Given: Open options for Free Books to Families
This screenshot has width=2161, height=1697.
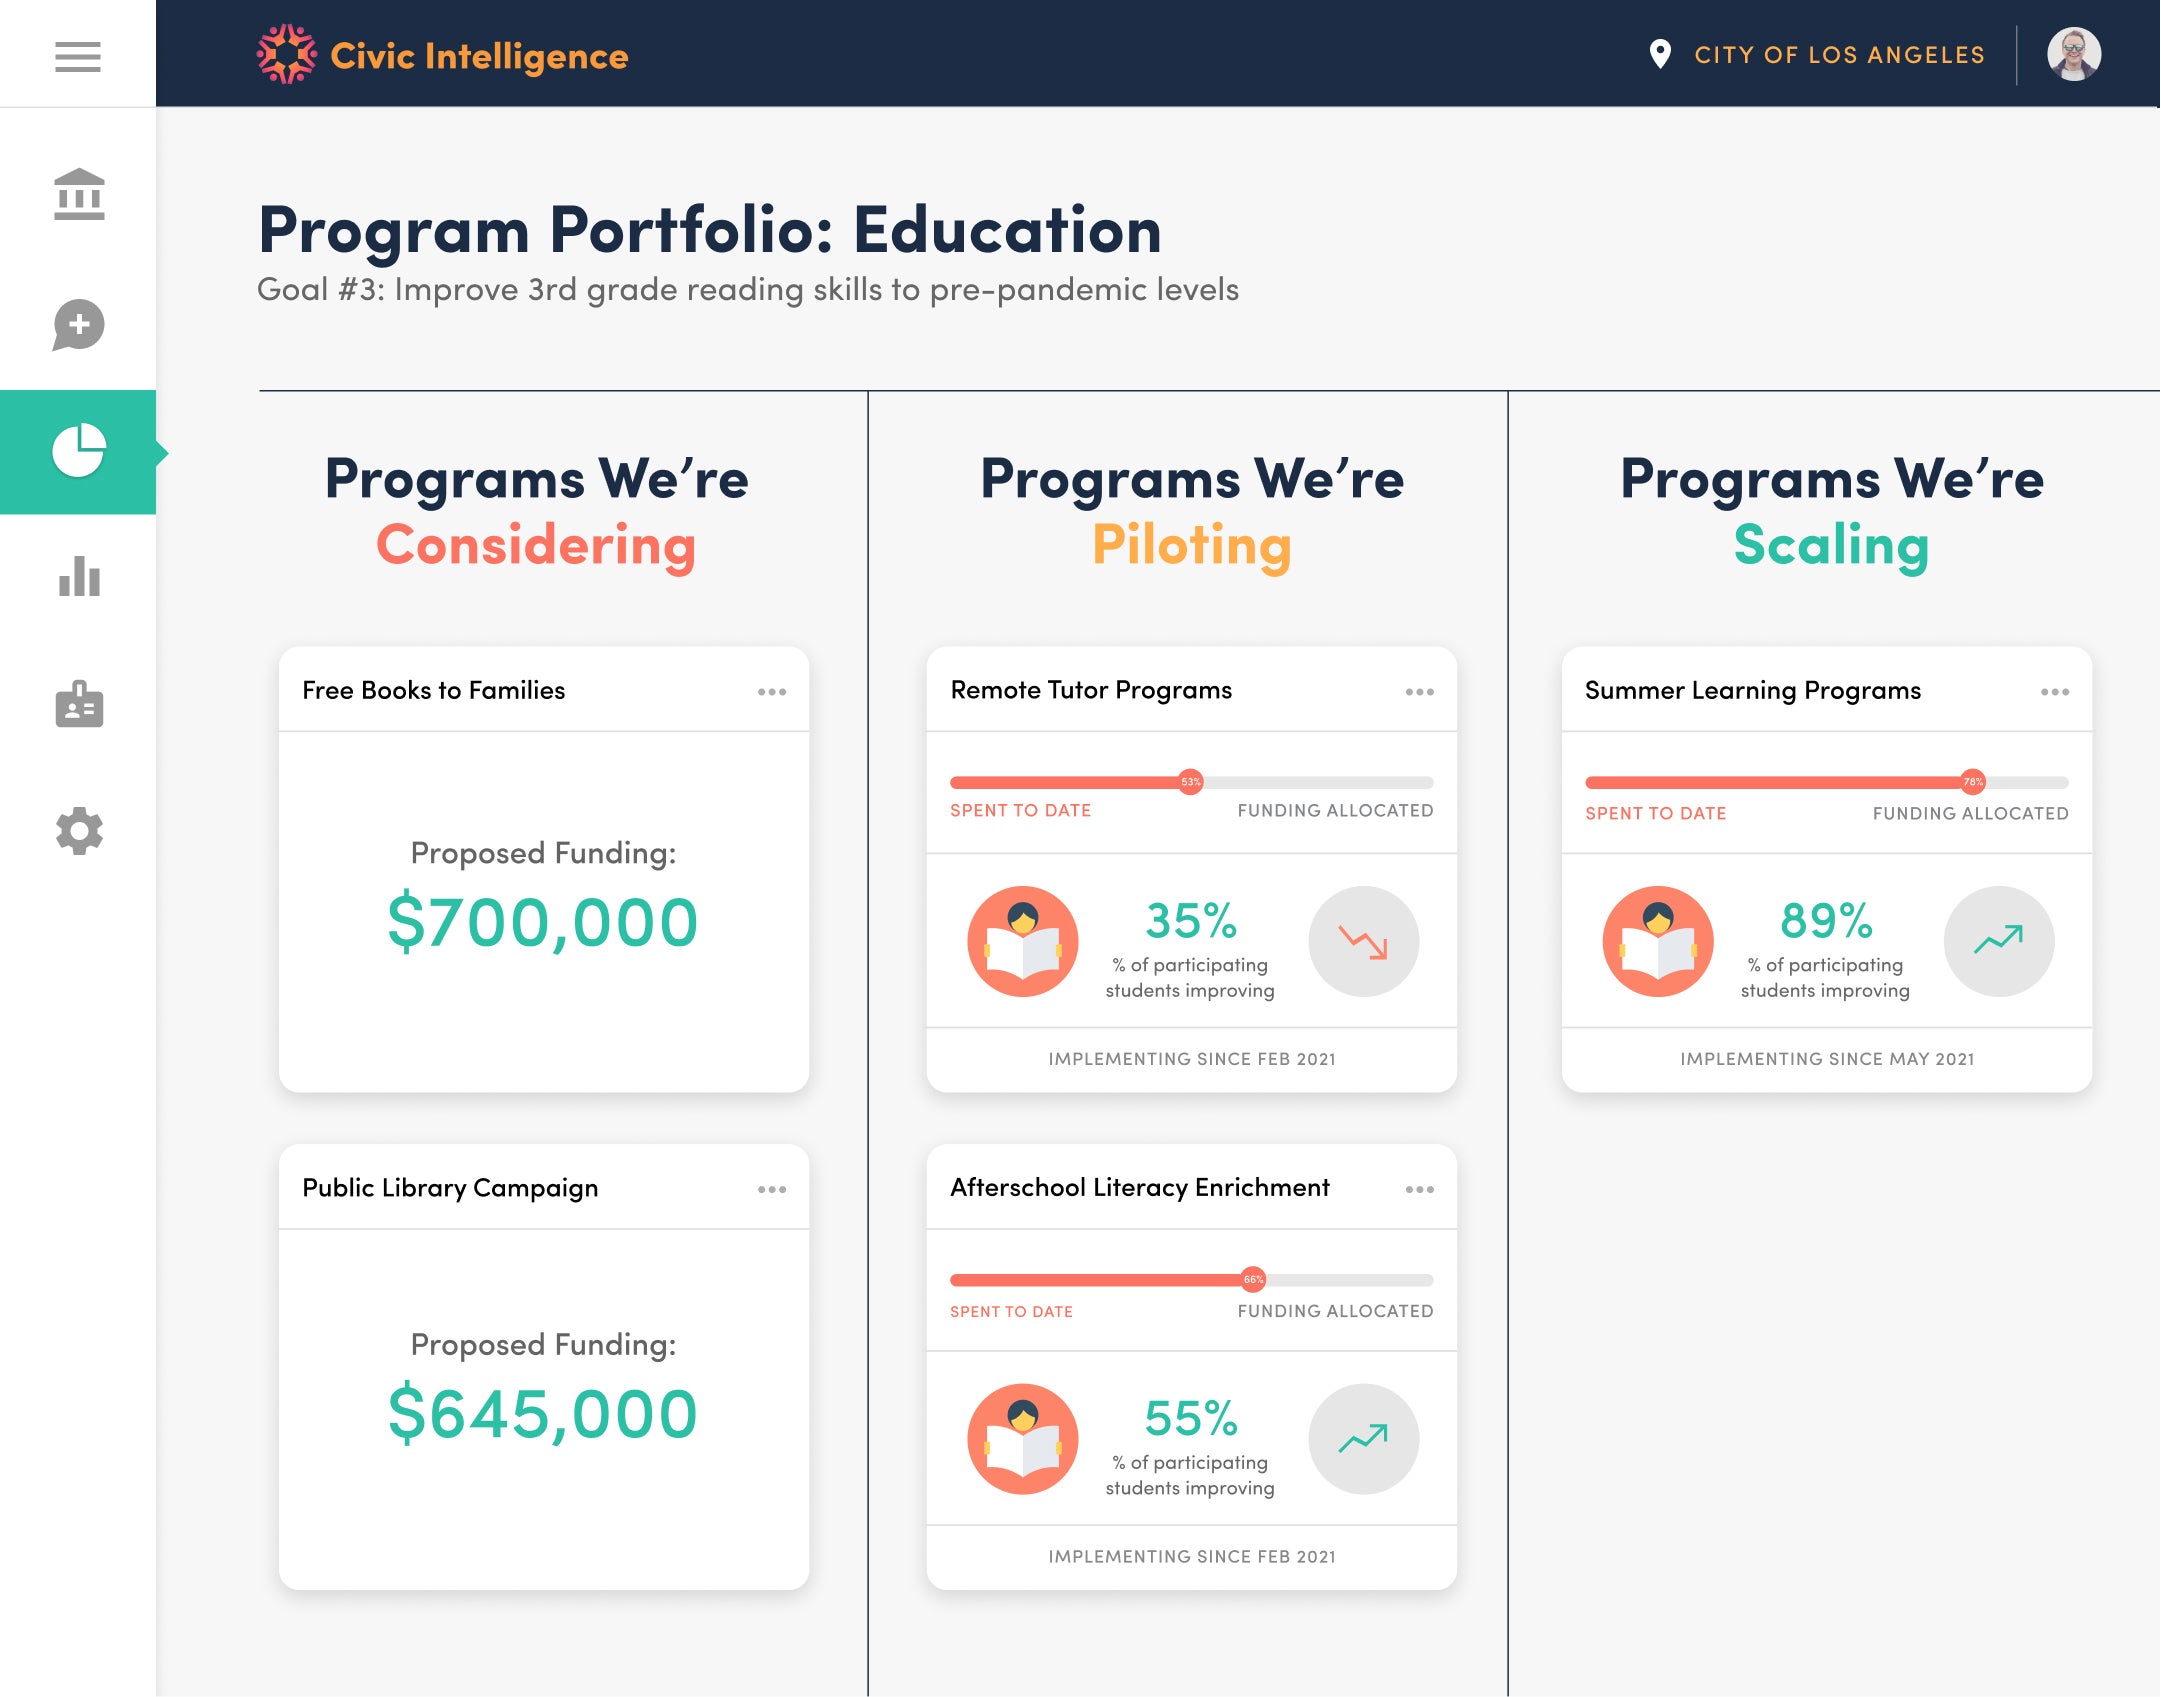Looking at the screenshot, I should [772, 692].
